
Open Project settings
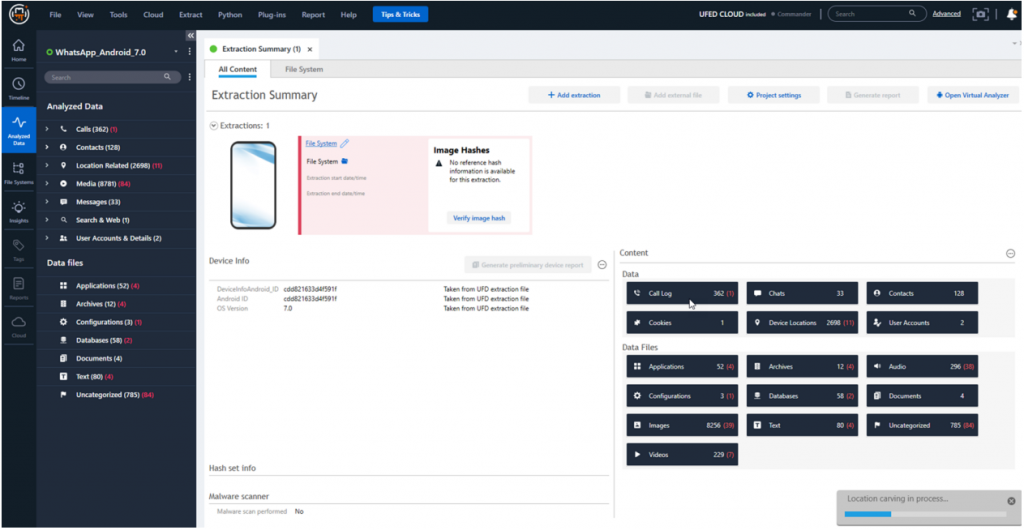point(774,95)
